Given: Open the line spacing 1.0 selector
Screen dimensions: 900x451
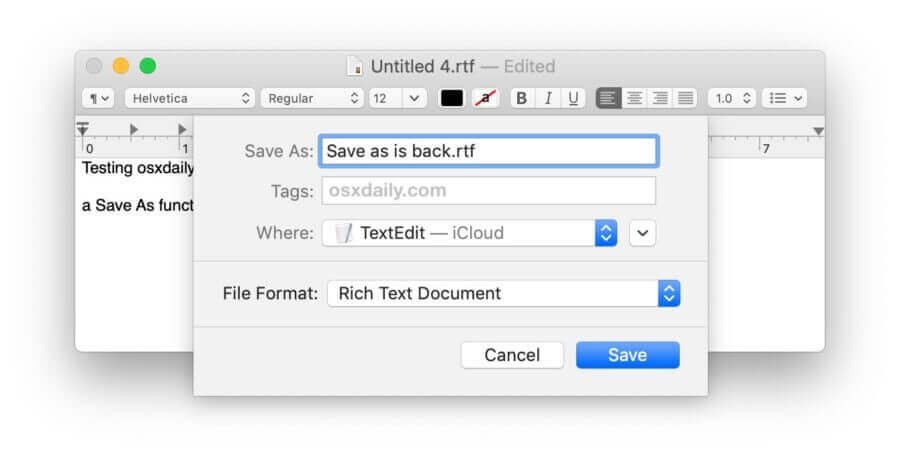Looking at the screenshot, I should (732, 98).
